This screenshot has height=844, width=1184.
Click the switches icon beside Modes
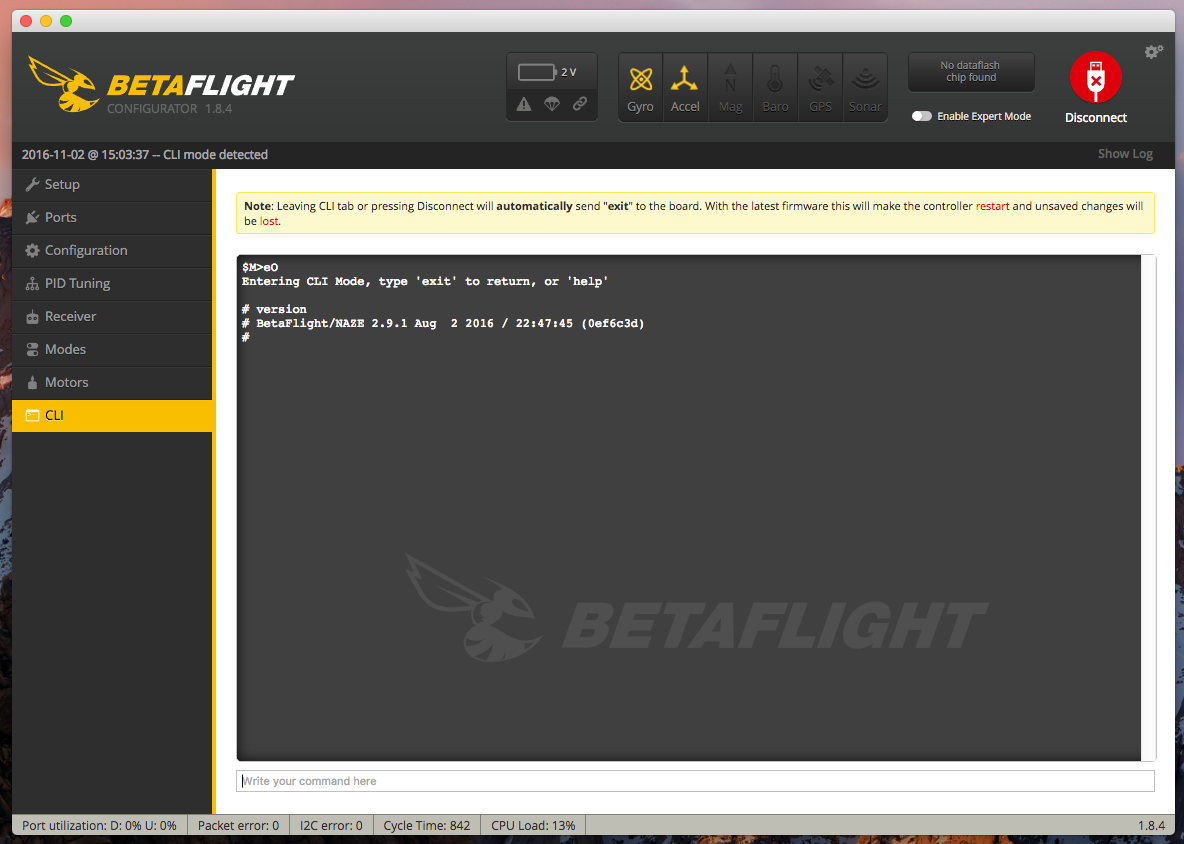tap(32, 350)
